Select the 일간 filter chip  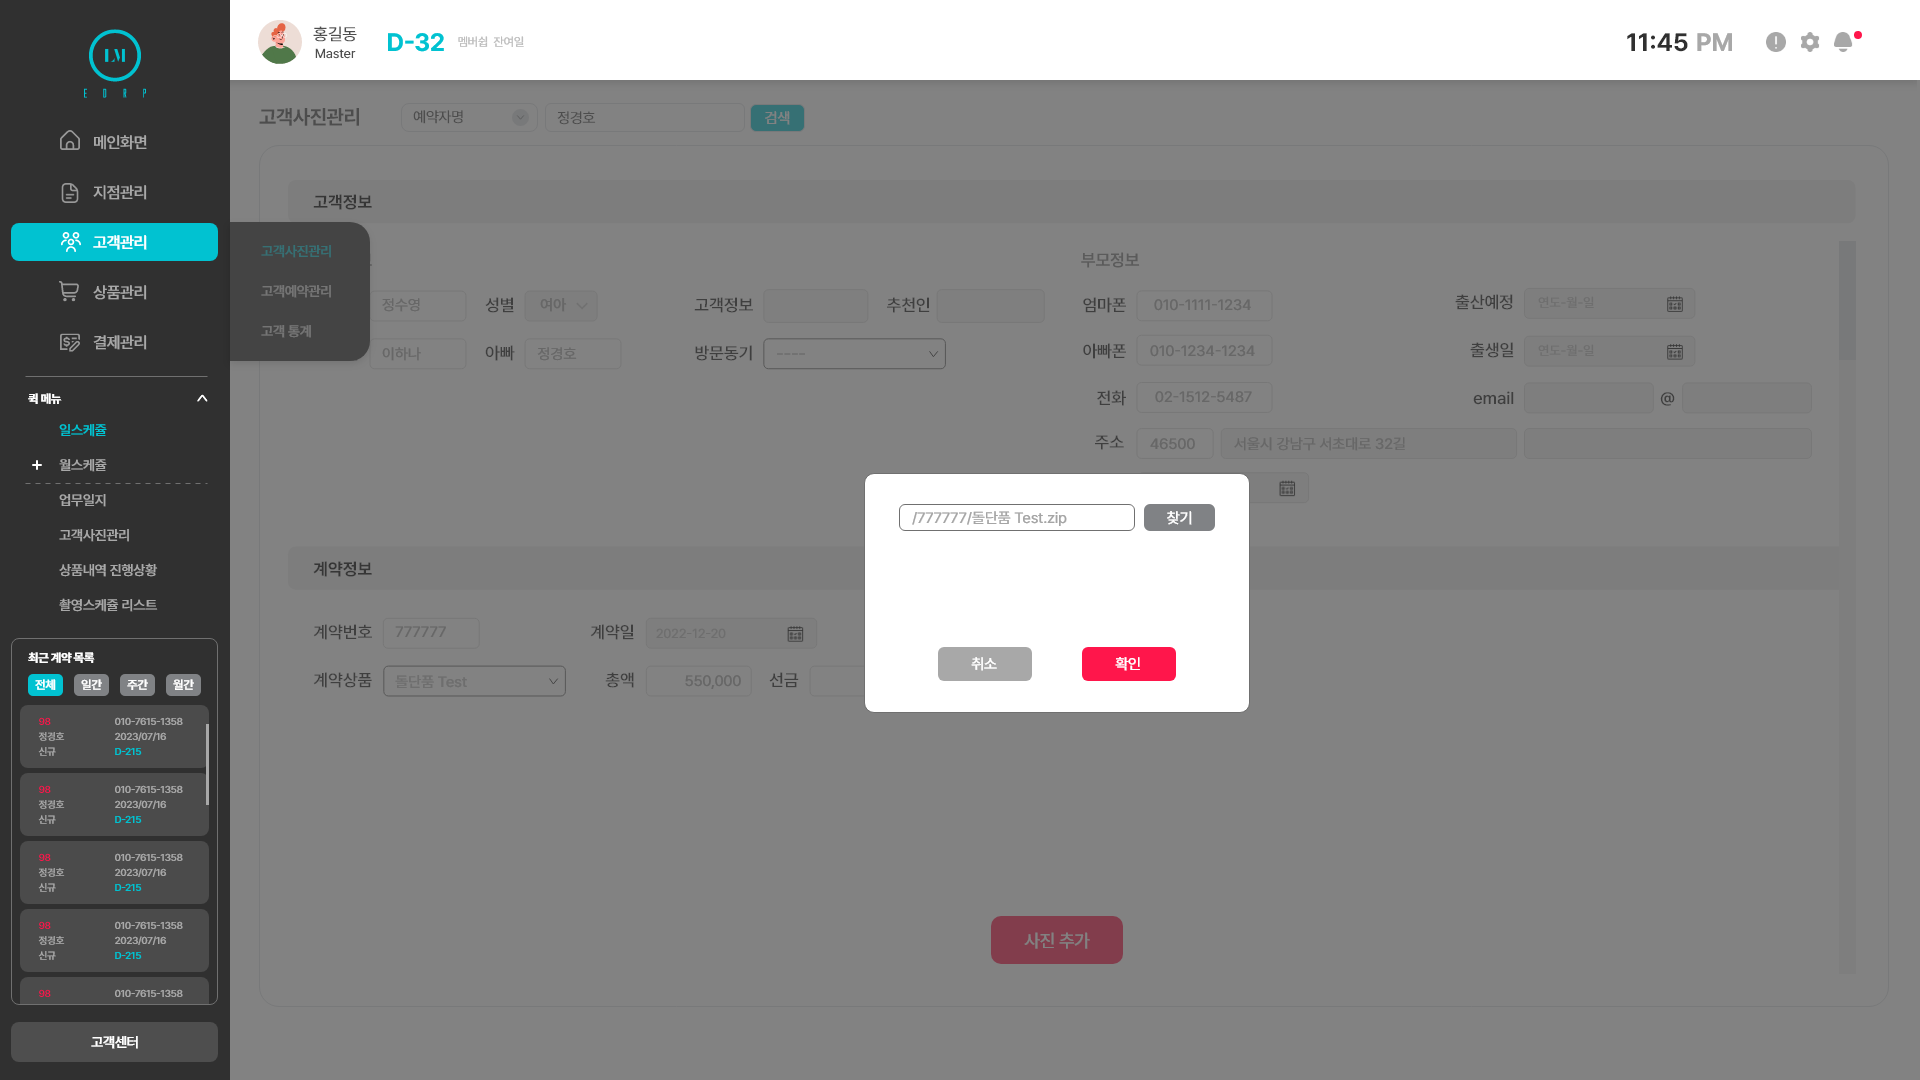(x=91, y=685)
